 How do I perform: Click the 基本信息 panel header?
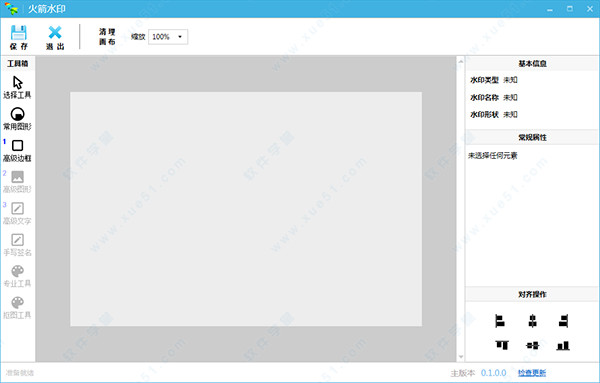coord(532,64)
